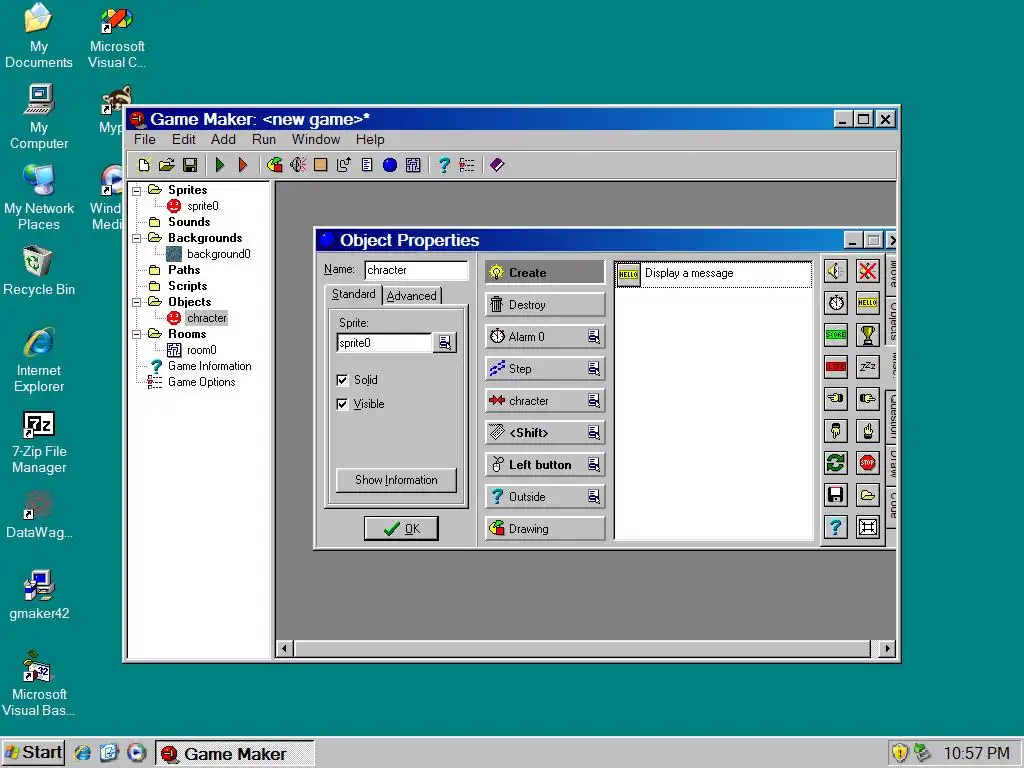This screenshot has height=768, width=1024.
Task: Select the red LIFE action icon
Action: 836,367
